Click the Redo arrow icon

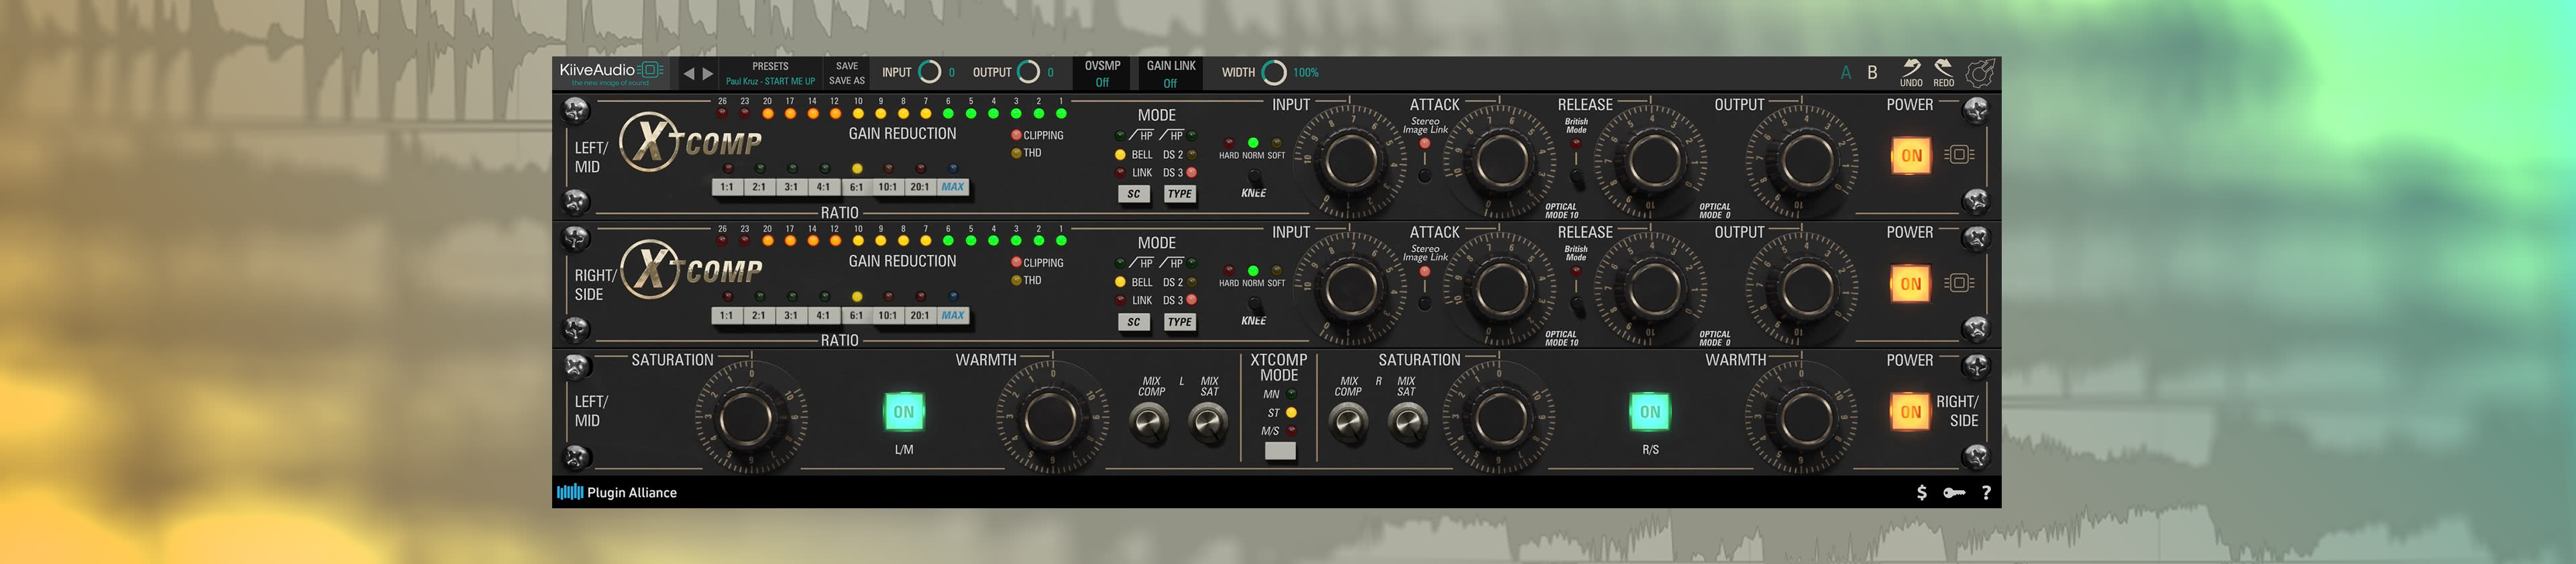coord(1943,68)
